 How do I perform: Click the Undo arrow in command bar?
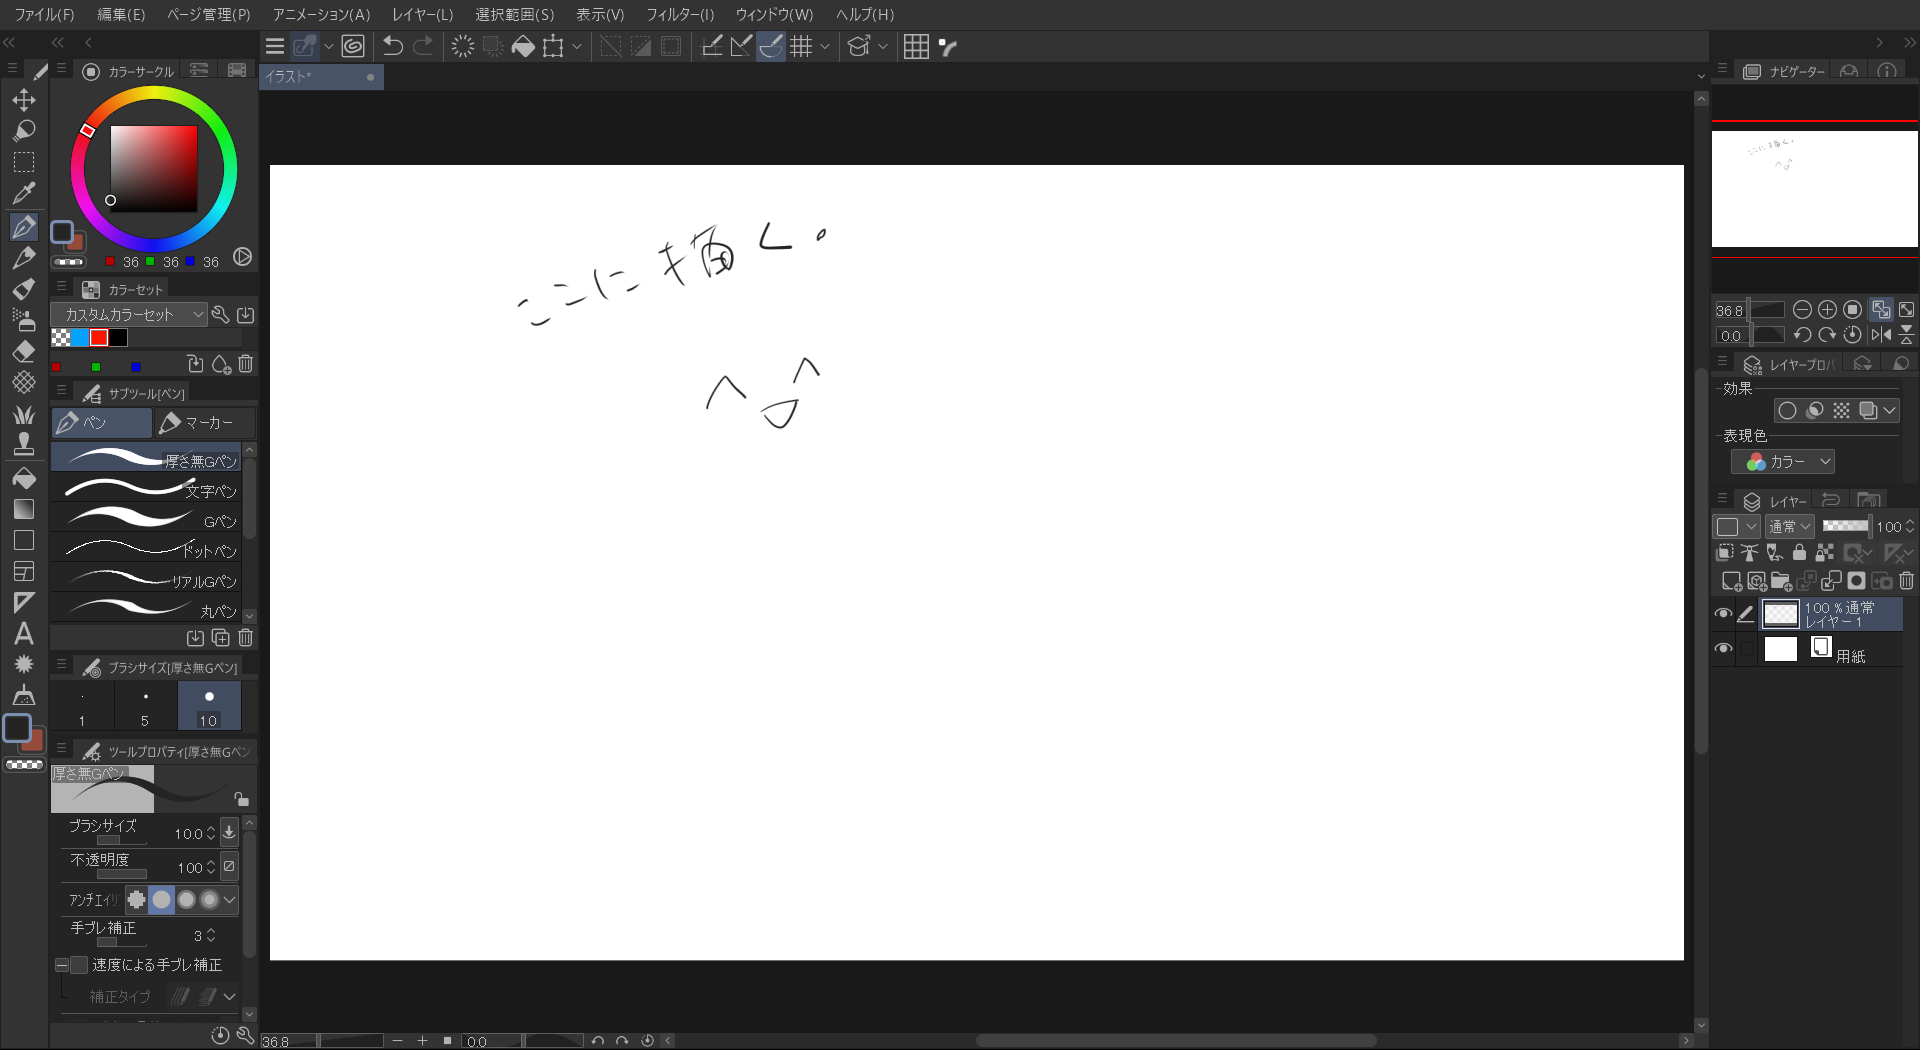point(393,46)
